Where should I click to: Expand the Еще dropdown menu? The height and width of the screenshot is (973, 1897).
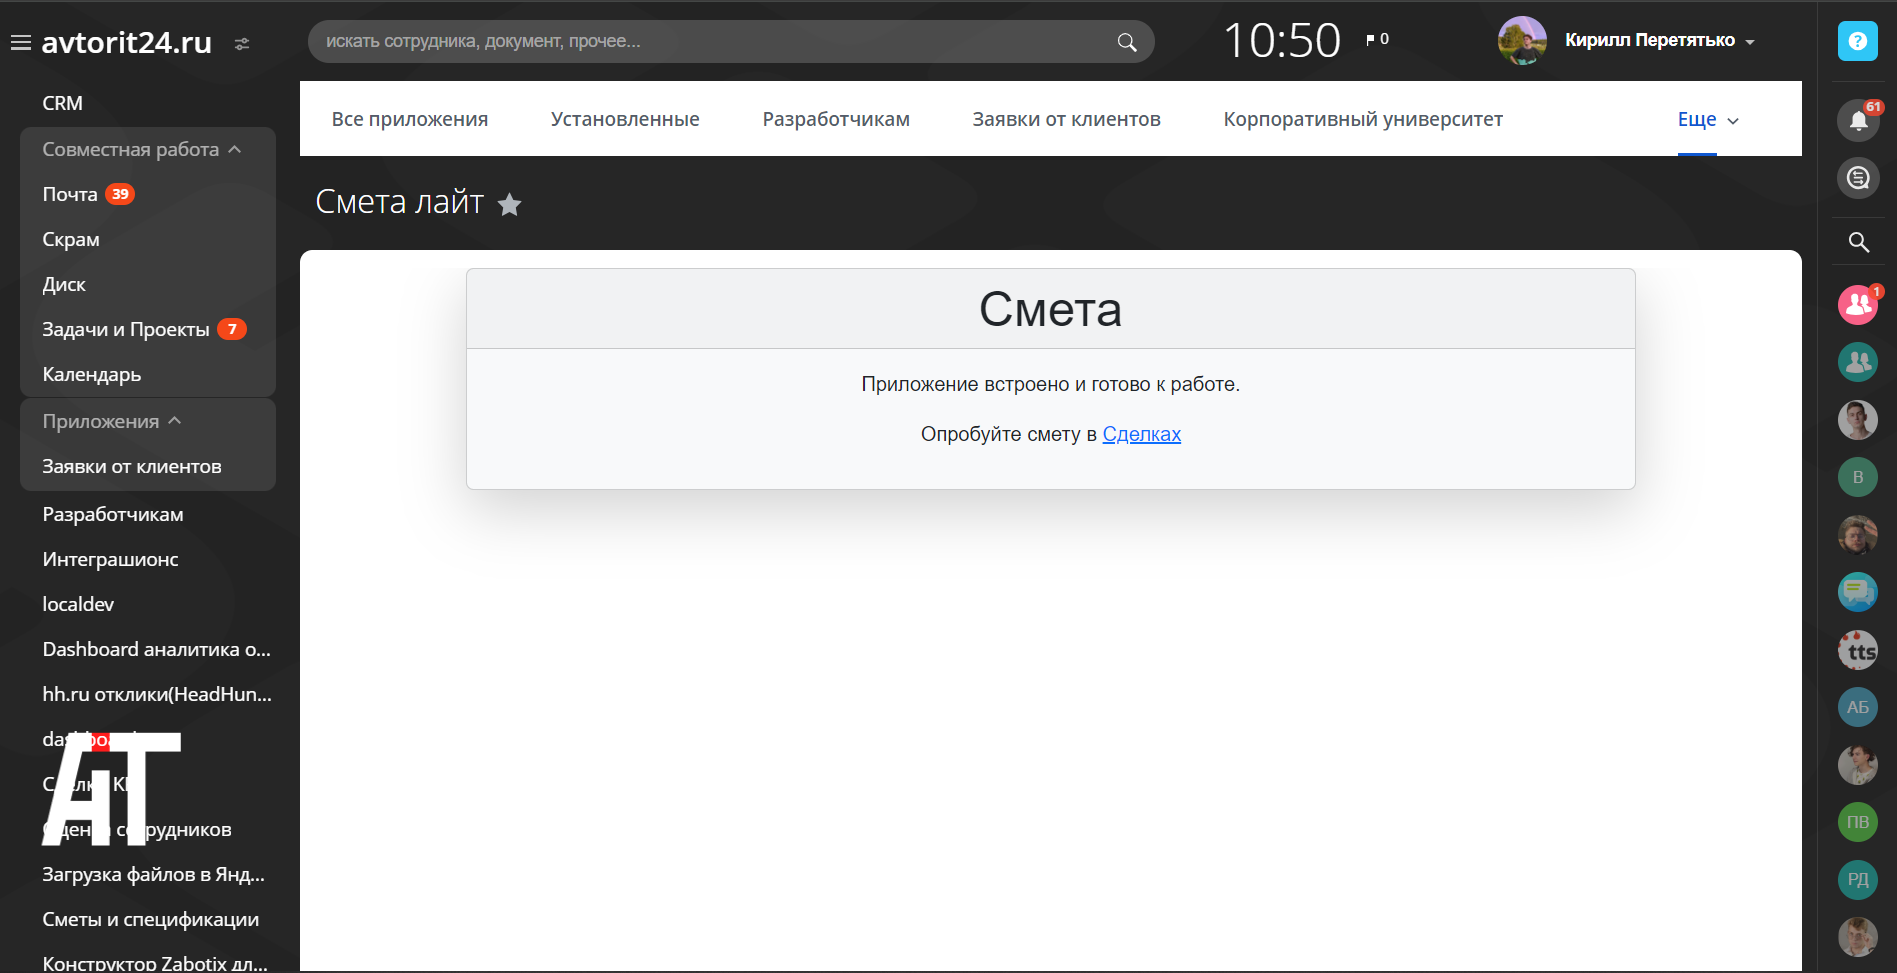(1708, 120)
